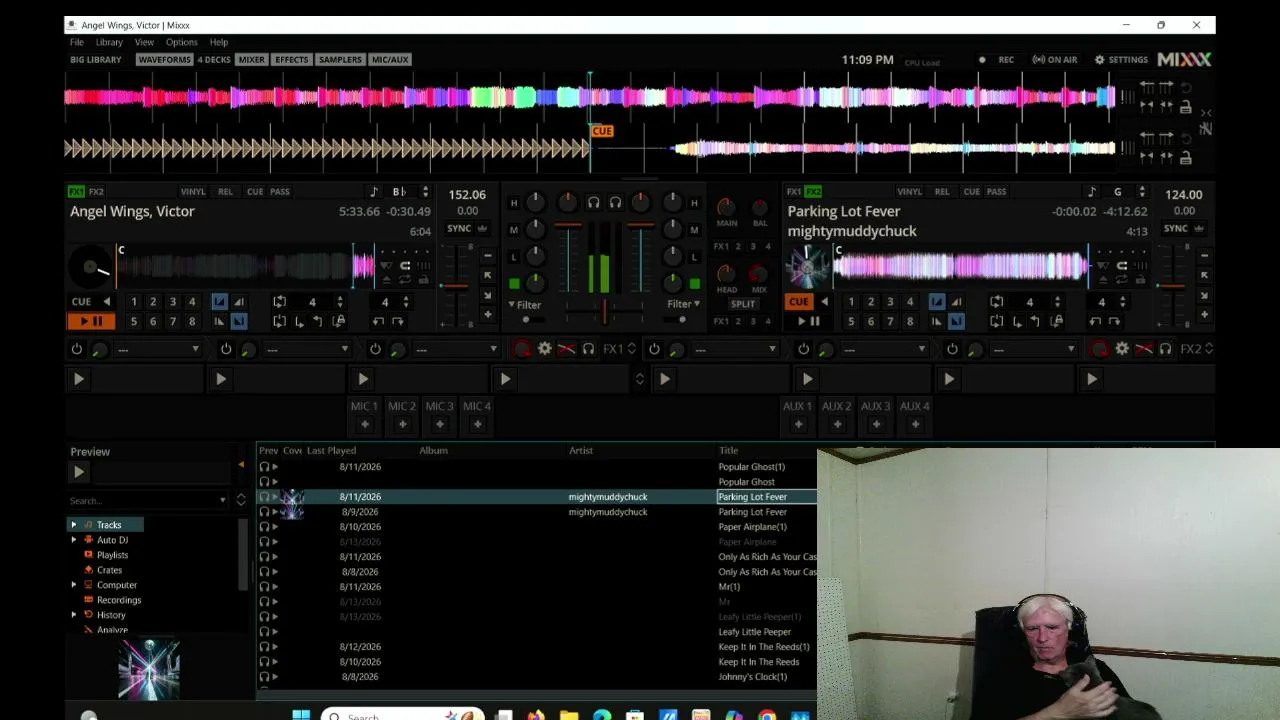Toggle SPLIT headphone cue mode
Screen dimensions: 1280x720
click(x=743, y=304)
